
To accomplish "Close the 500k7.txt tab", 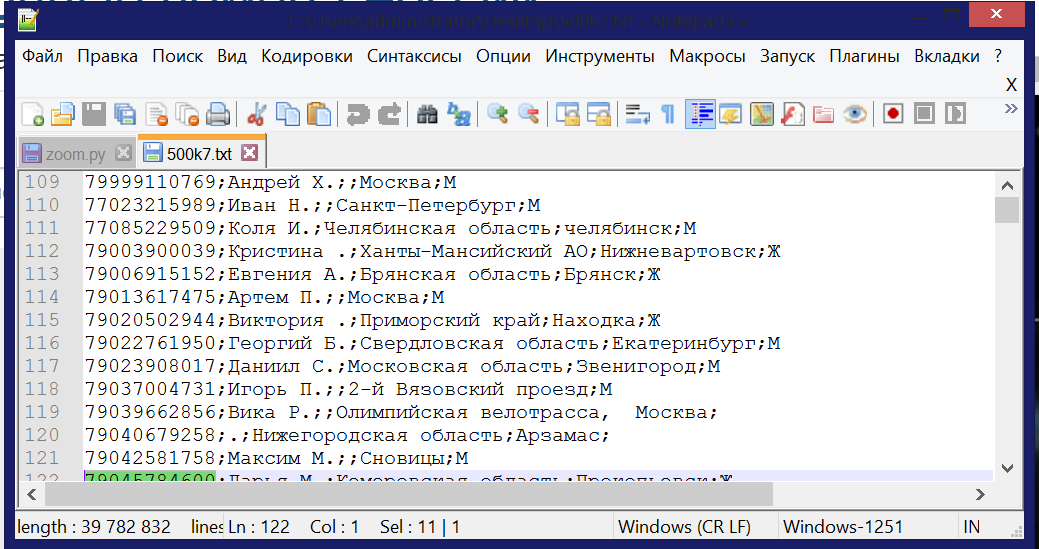I will point(249,154).
